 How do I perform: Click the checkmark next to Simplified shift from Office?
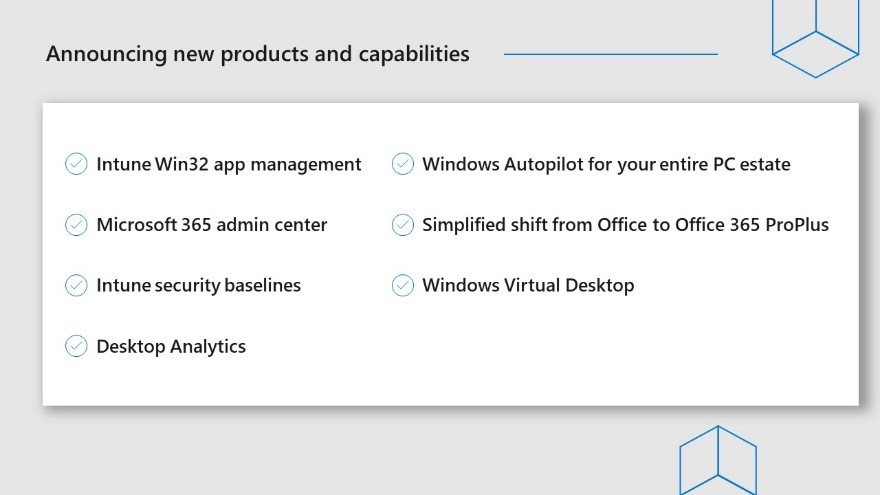[402, 225]
